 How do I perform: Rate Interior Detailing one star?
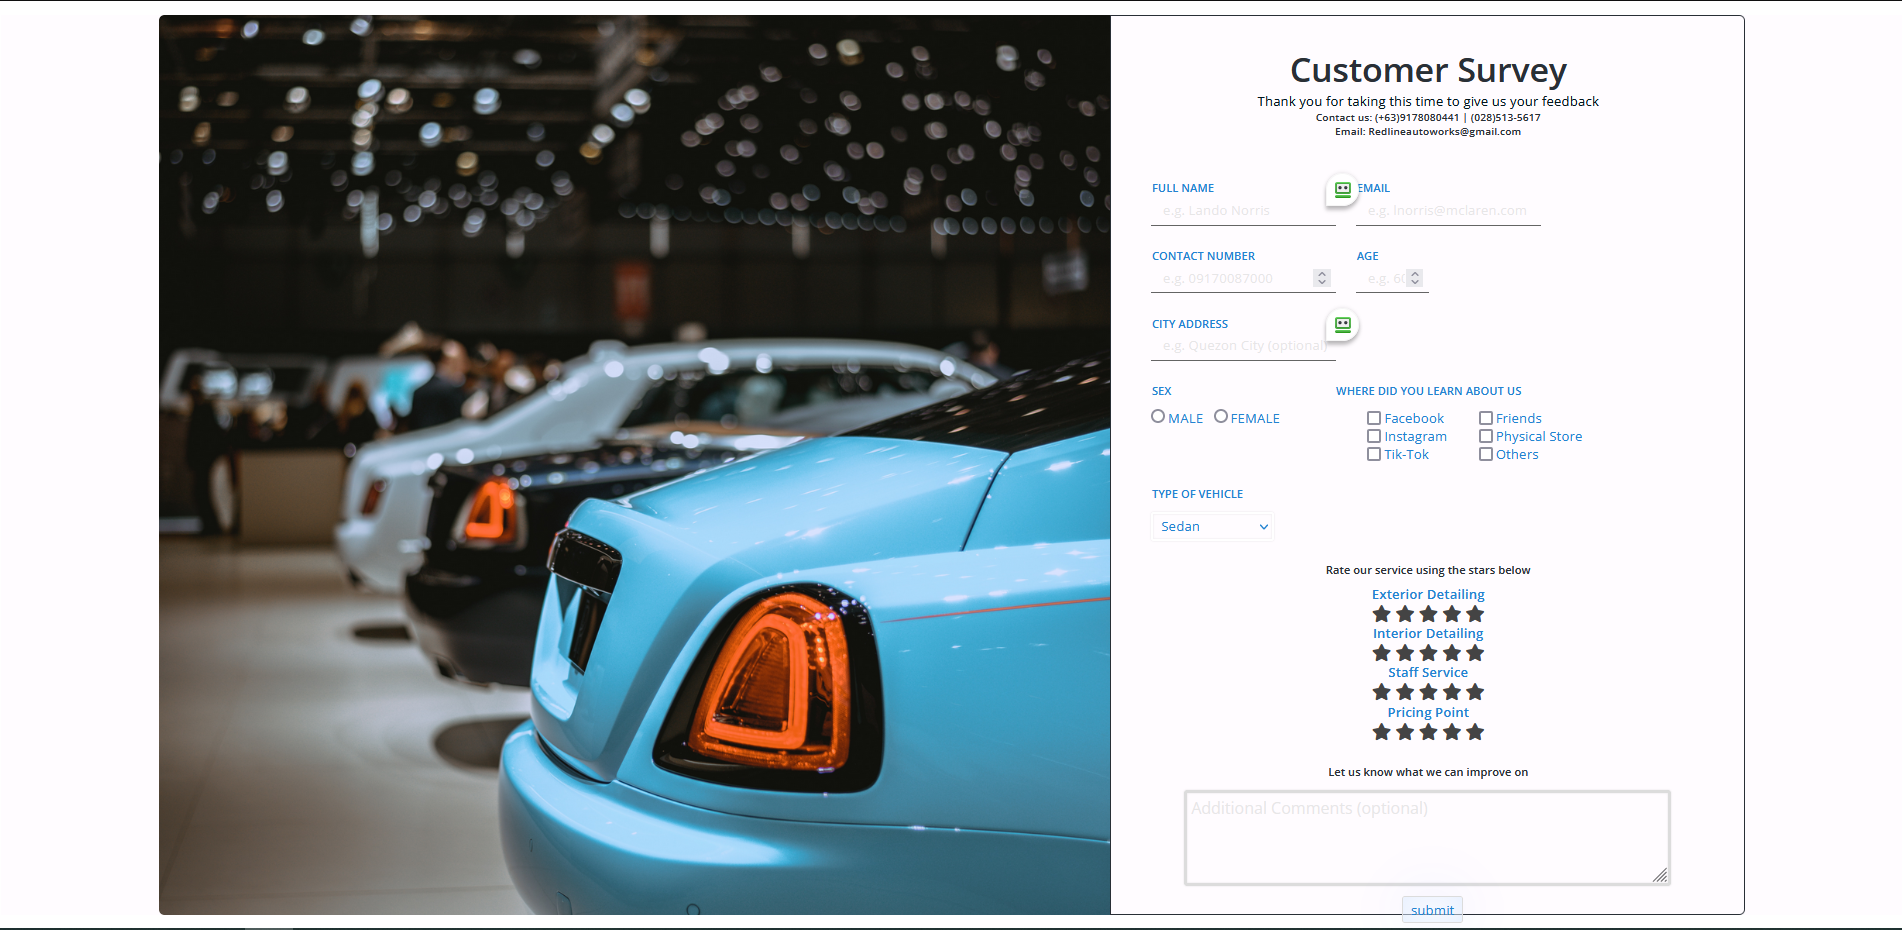tap(1382, 653)
